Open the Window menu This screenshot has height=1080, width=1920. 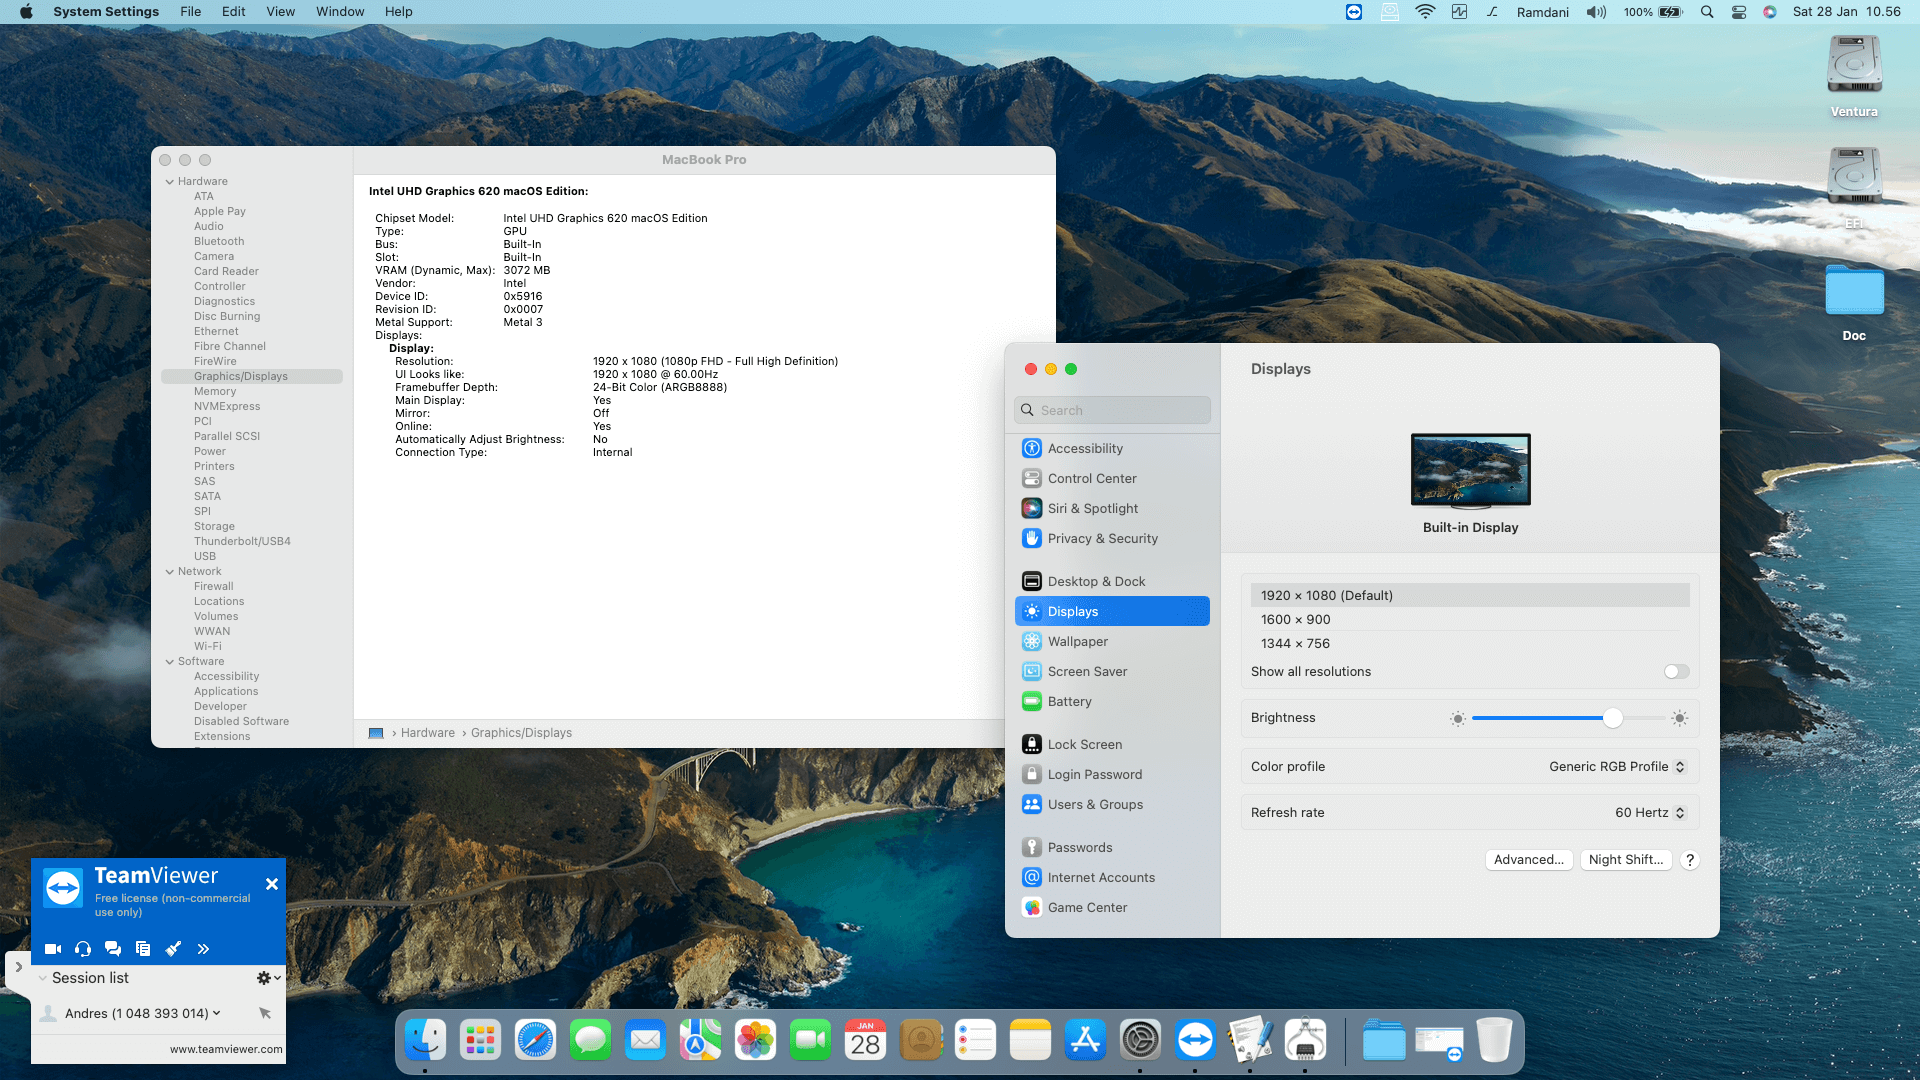(x=340, y=12)
